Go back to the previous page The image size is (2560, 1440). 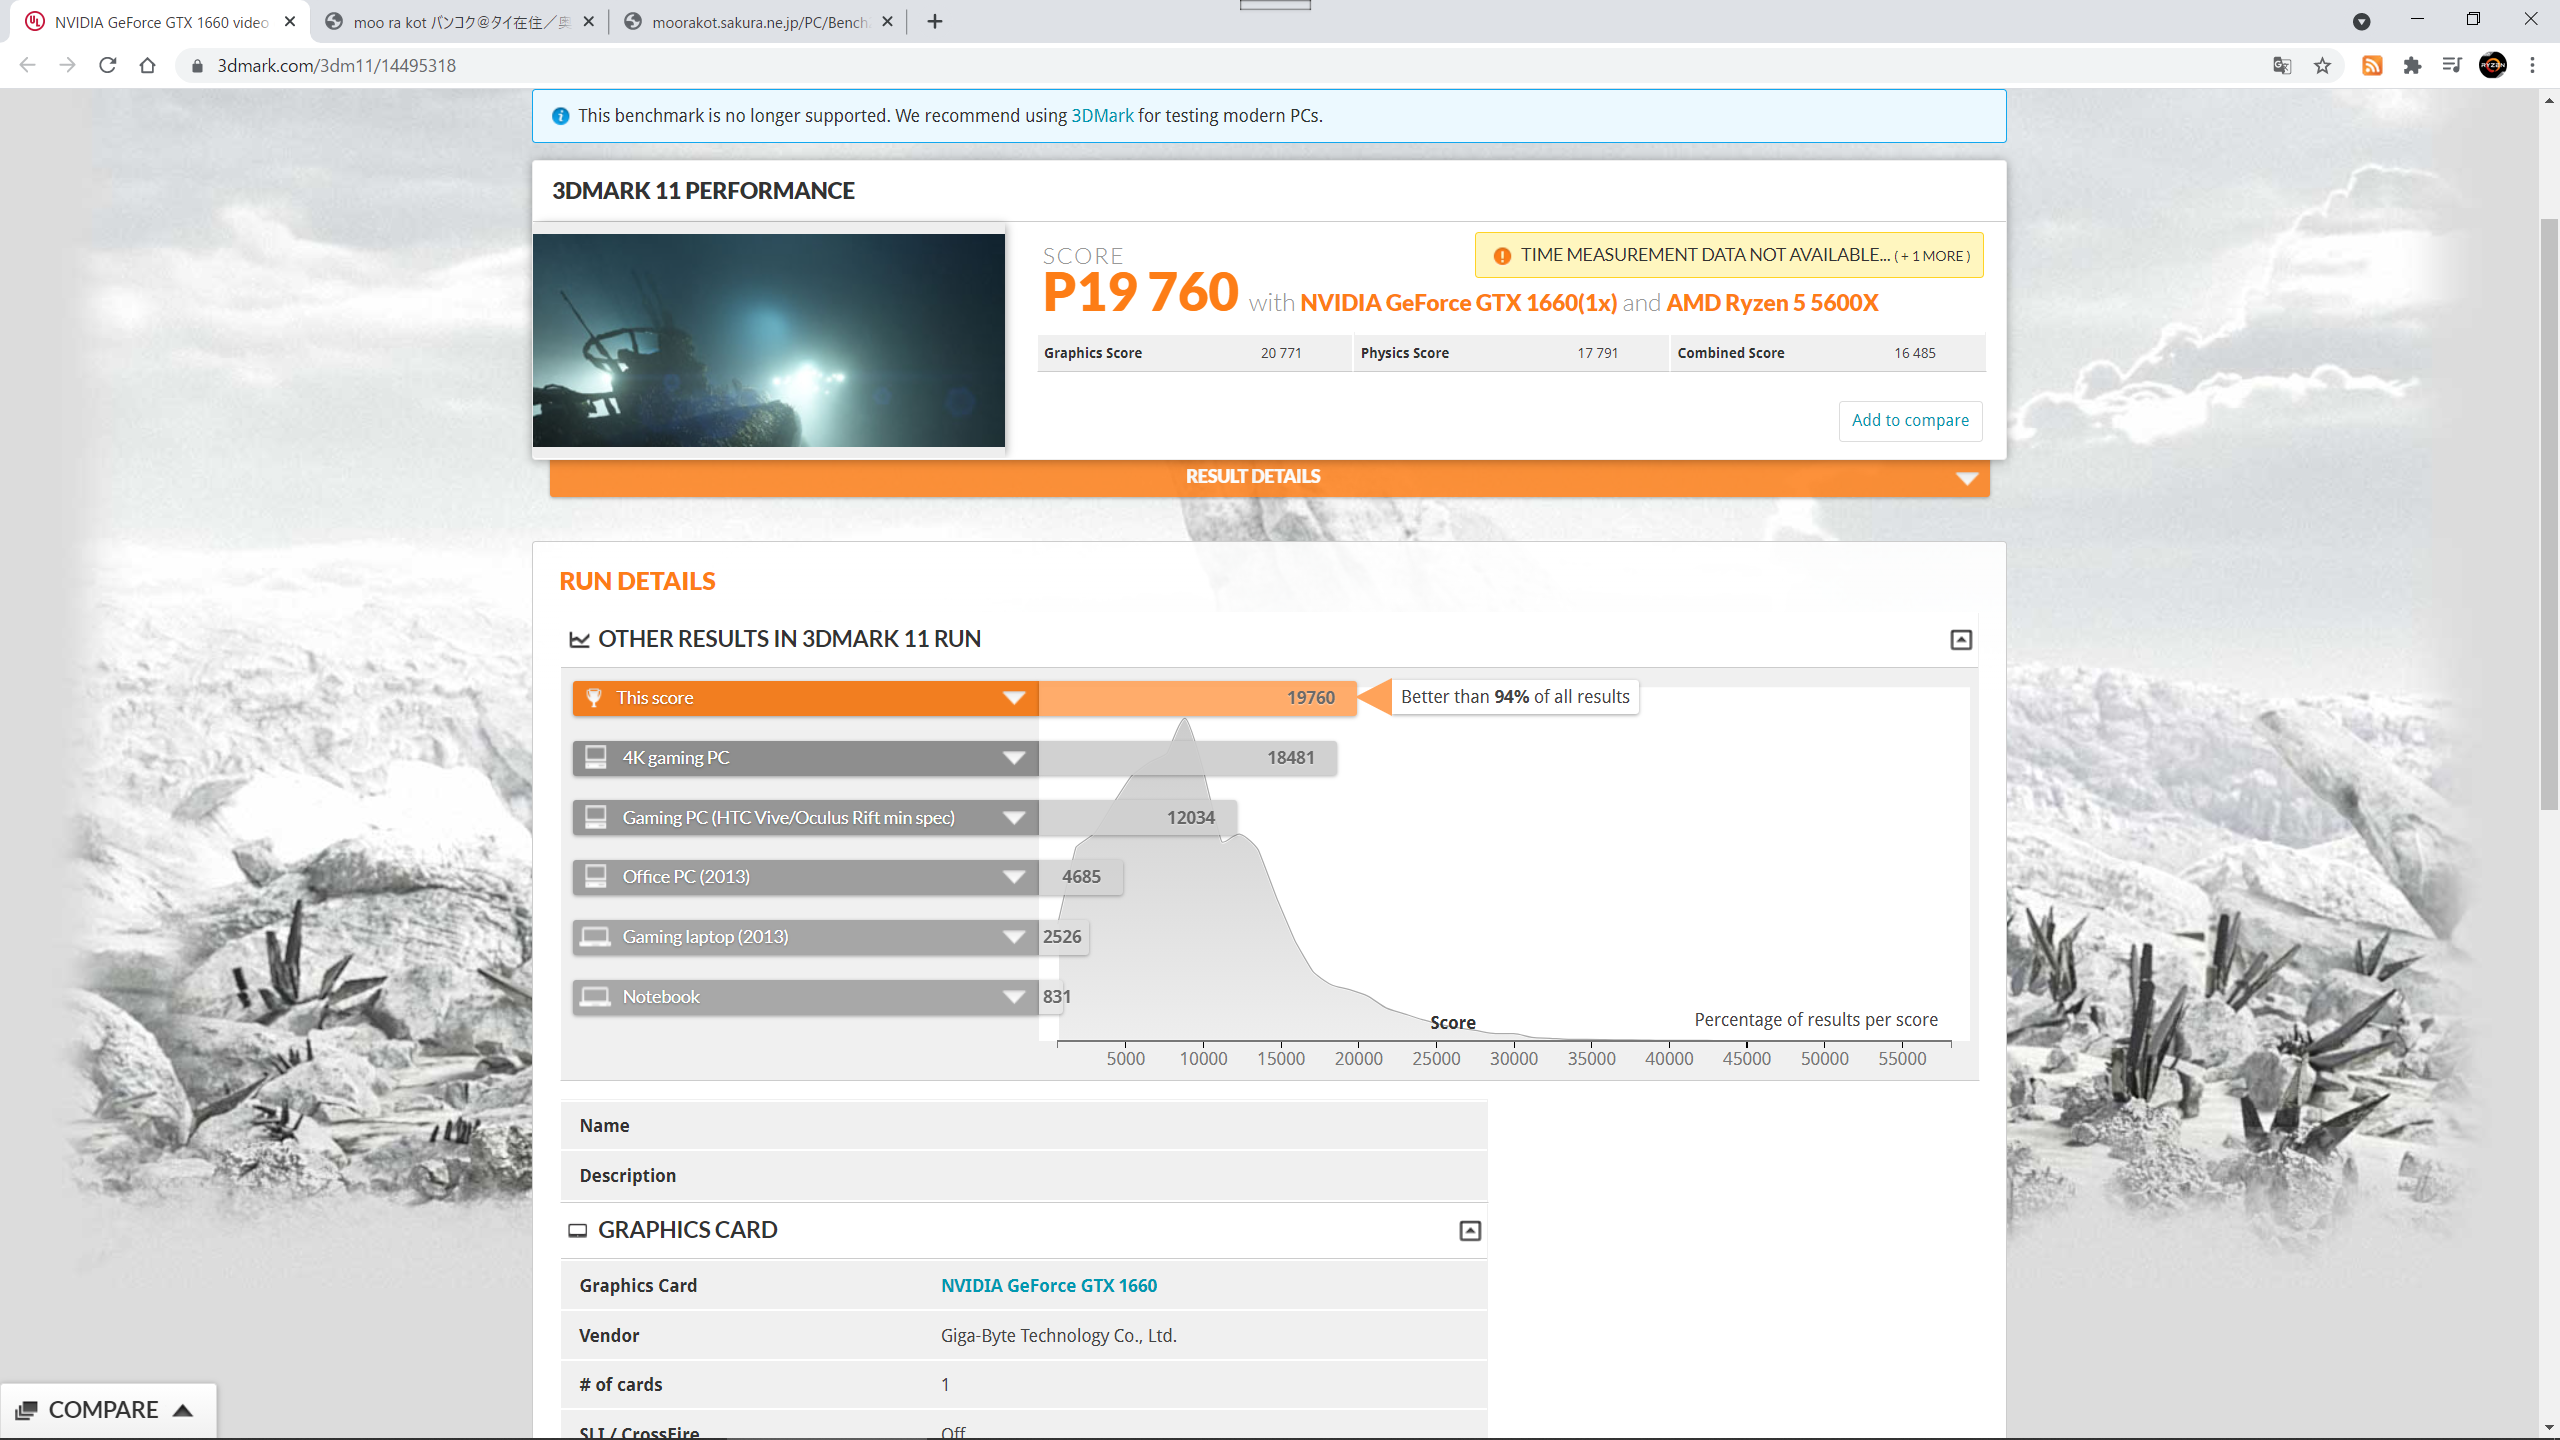coord(27,65)
